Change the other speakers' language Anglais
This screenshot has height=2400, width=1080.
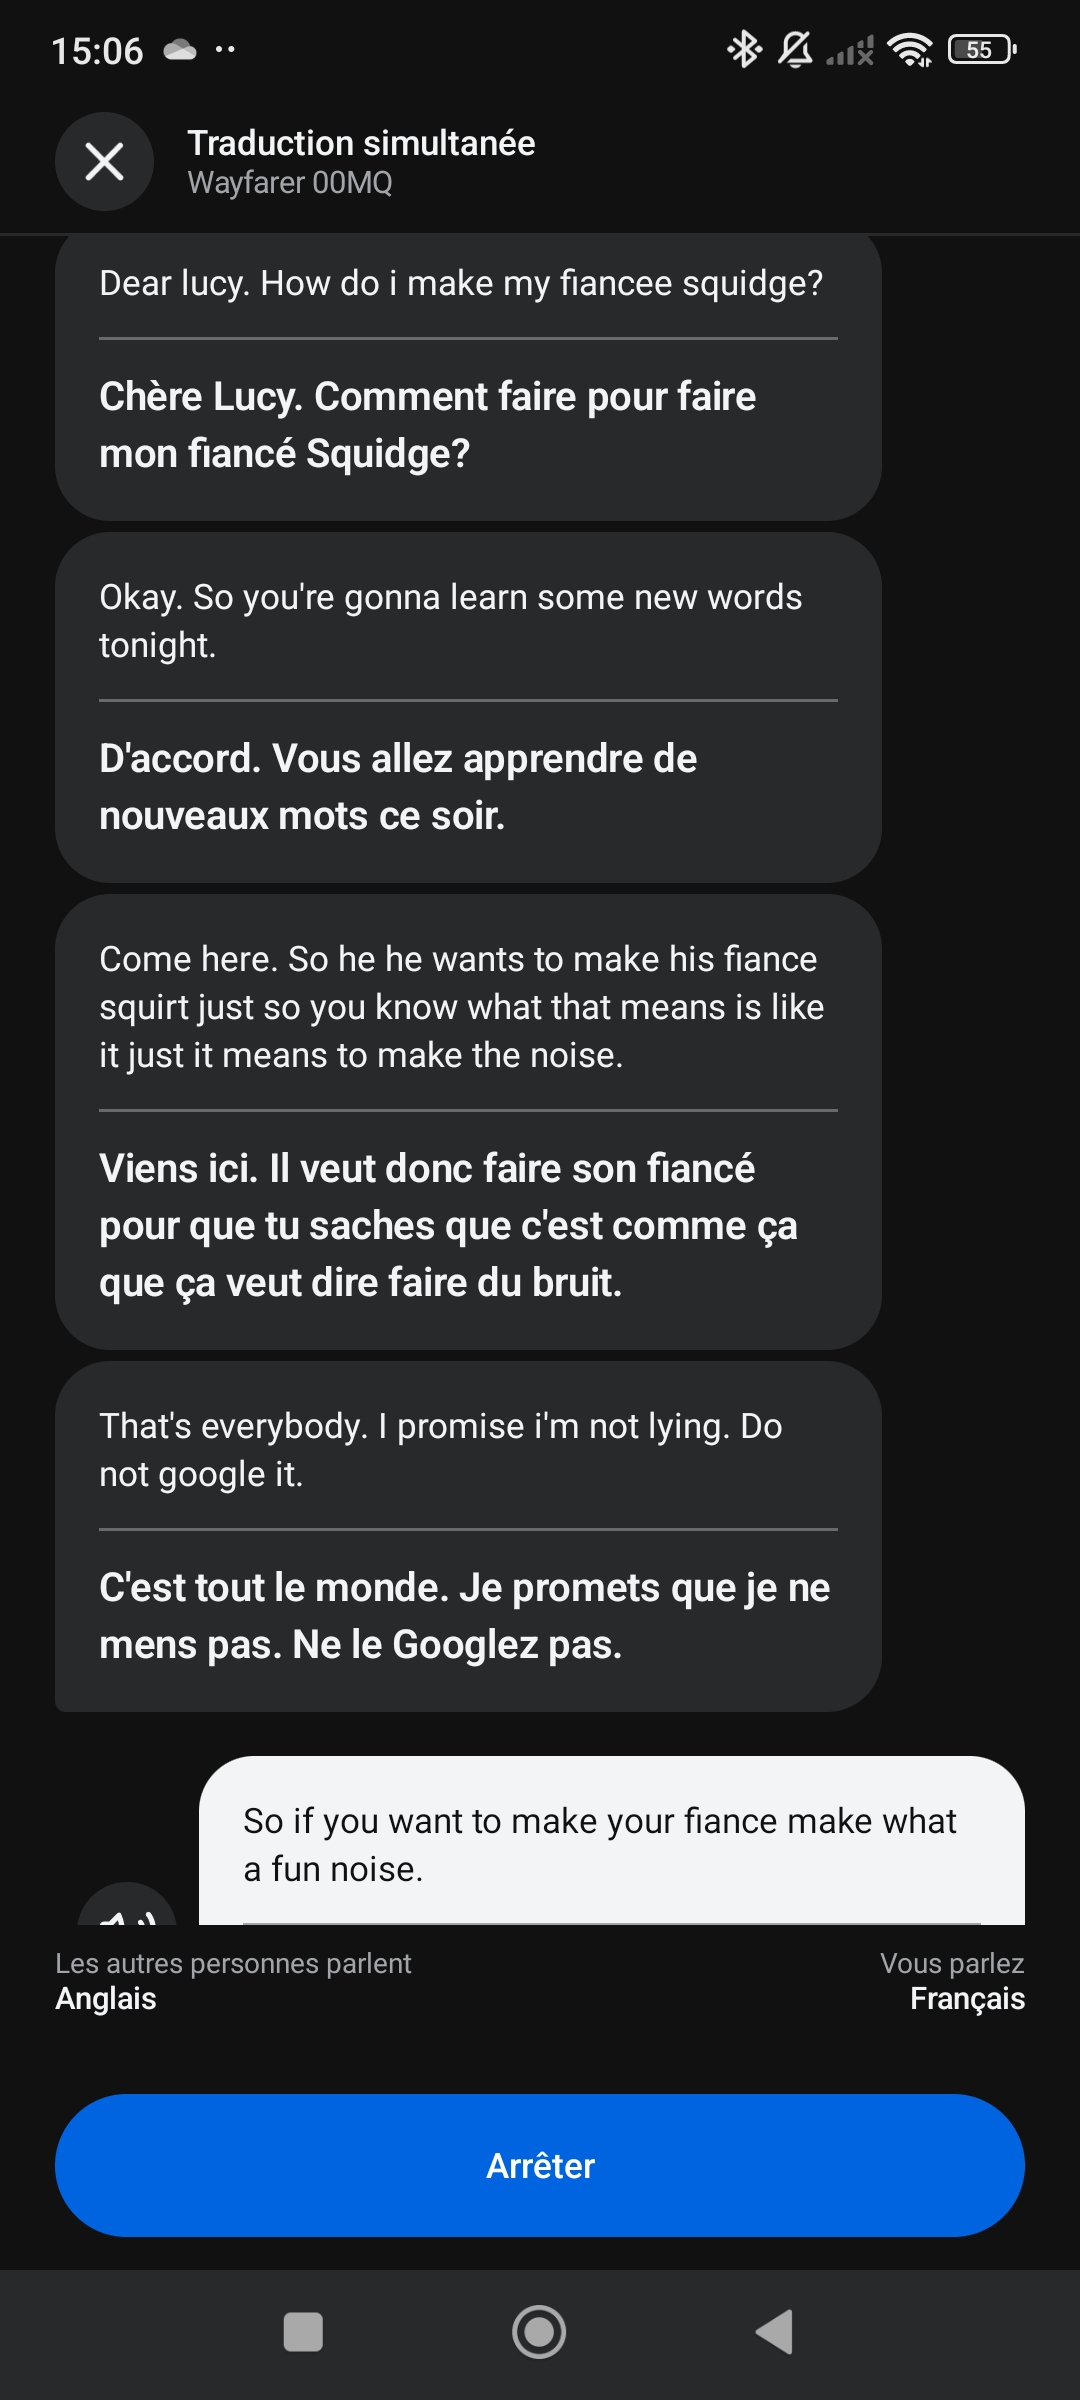click(106, 1998)
